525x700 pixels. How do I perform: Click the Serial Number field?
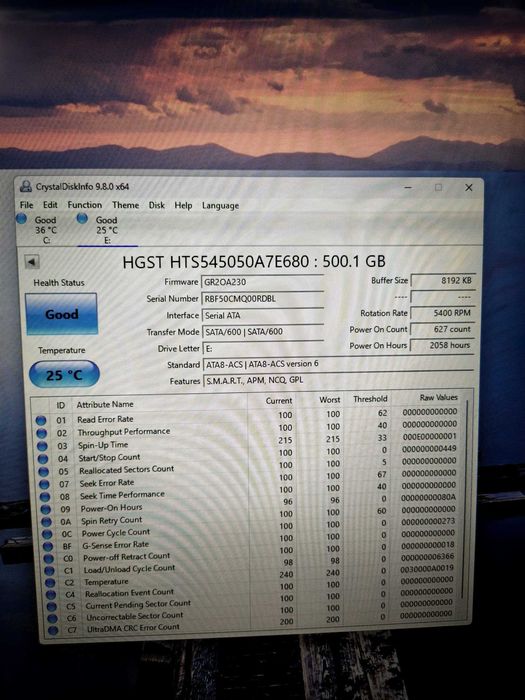(x=262, y=299)
